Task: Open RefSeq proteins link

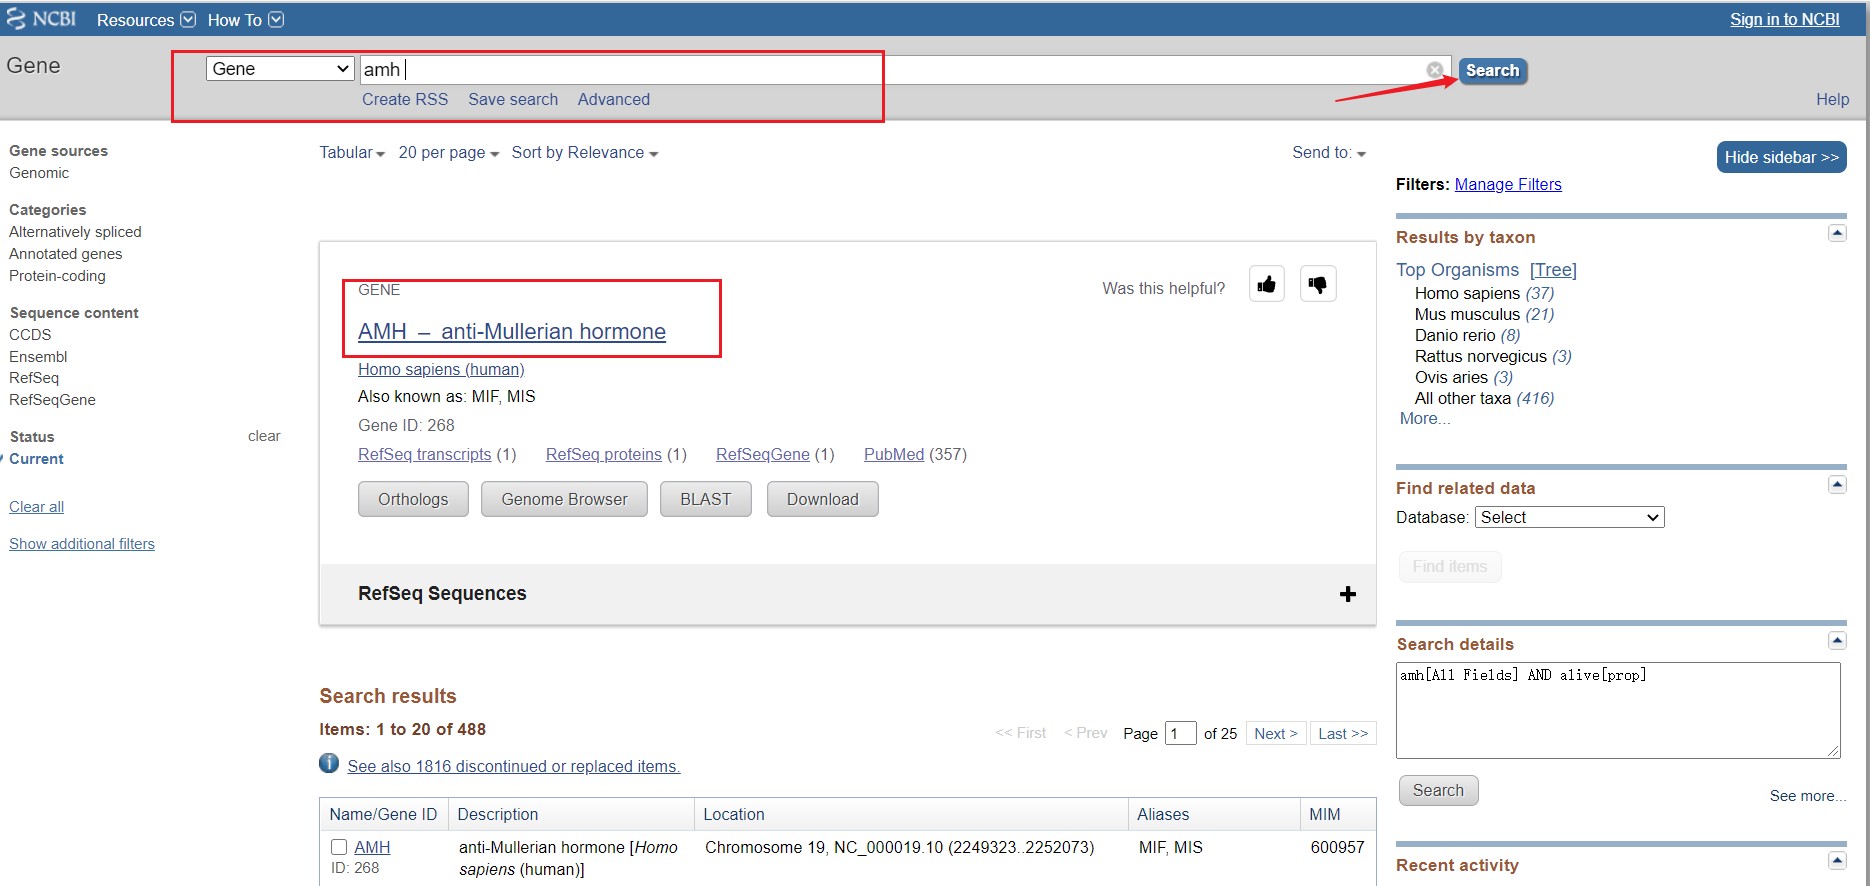Action: pos(604,454)
